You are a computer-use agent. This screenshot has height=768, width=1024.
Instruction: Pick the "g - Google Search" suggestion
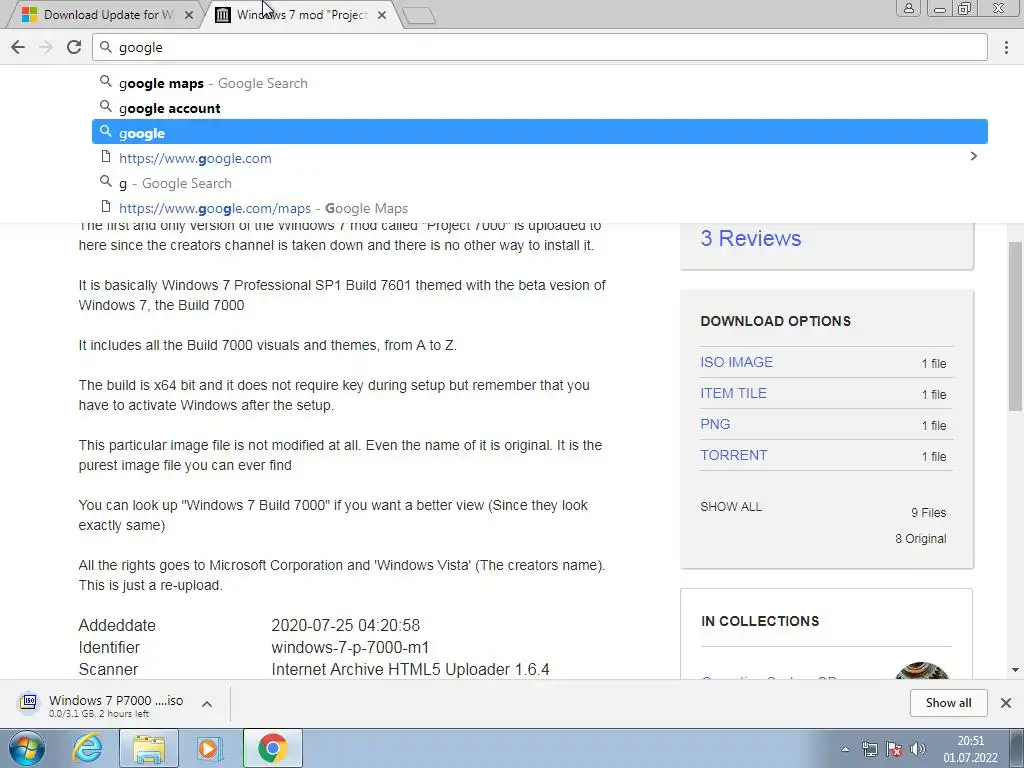pos(539,183)
